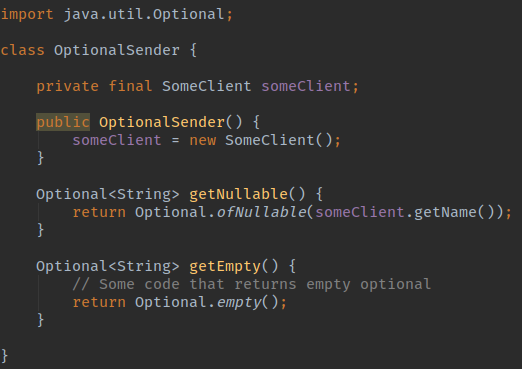Click the highlighted public keyword
The image size is (522, 369).
(x=63, y=122)
